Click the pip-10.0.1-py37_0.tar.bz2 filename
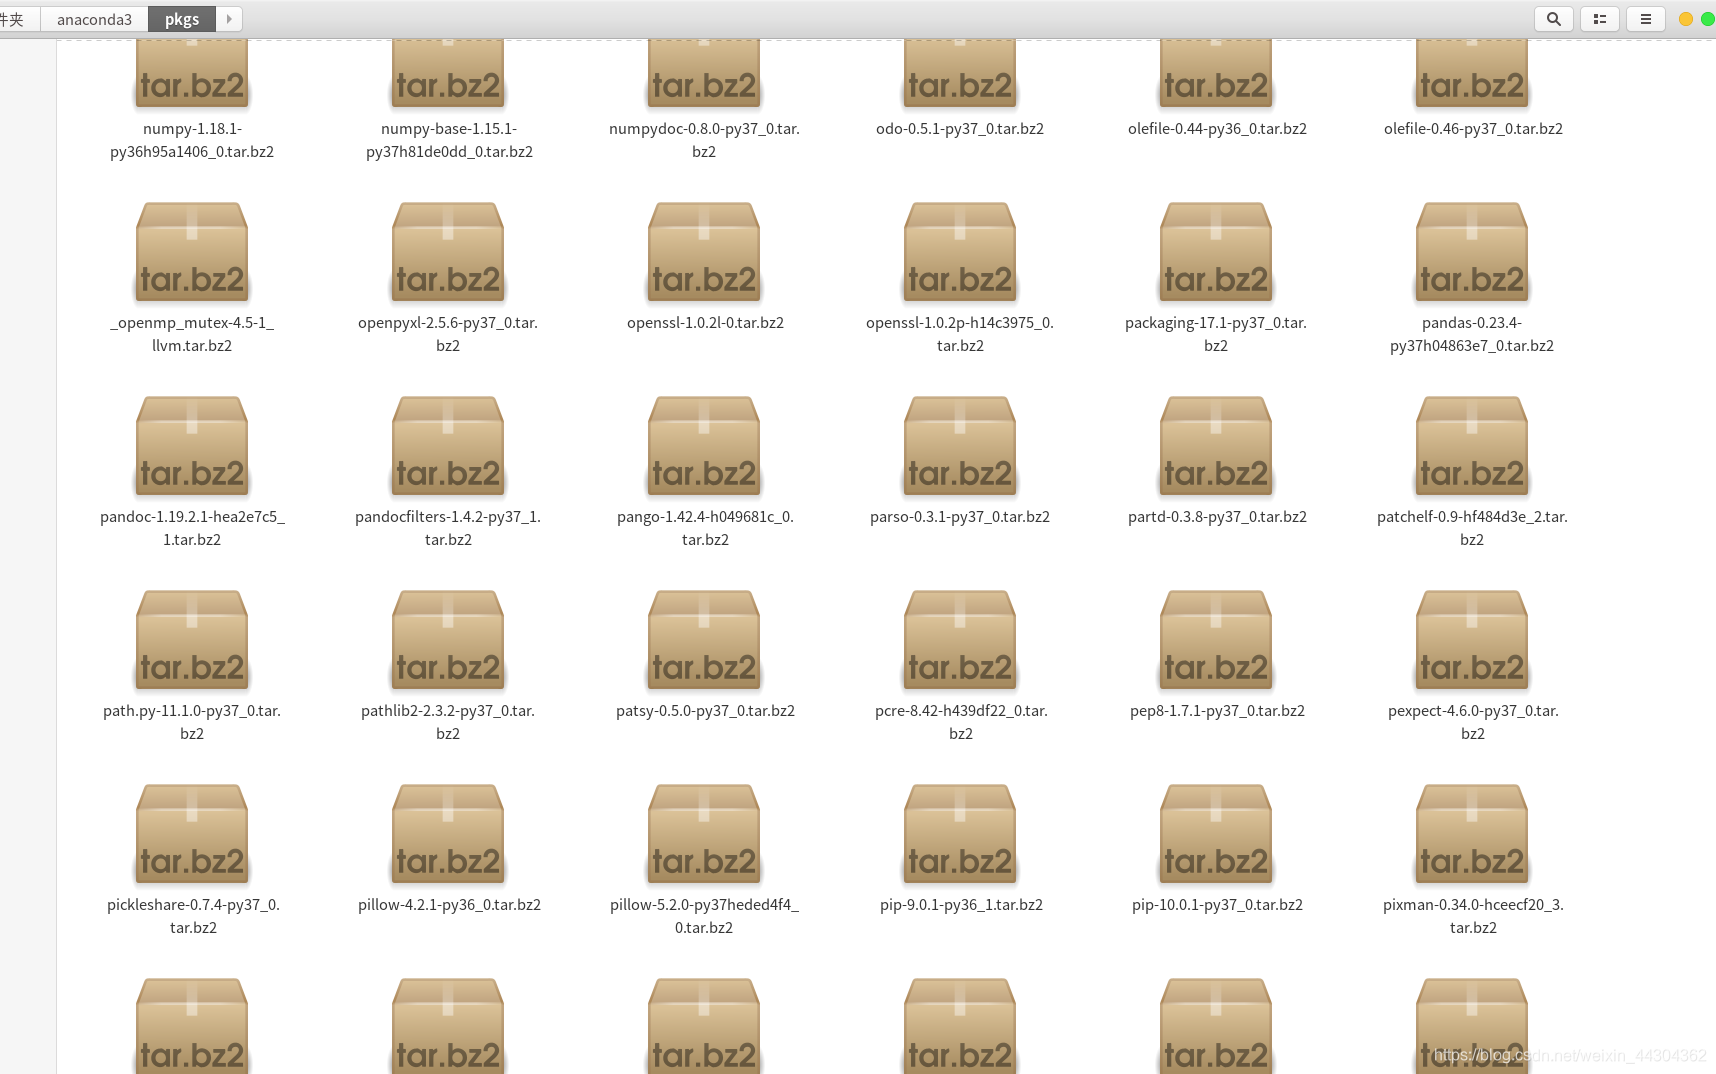Image resolution: width=1716 pixels, height=1074 pixels. (1217, 905)
